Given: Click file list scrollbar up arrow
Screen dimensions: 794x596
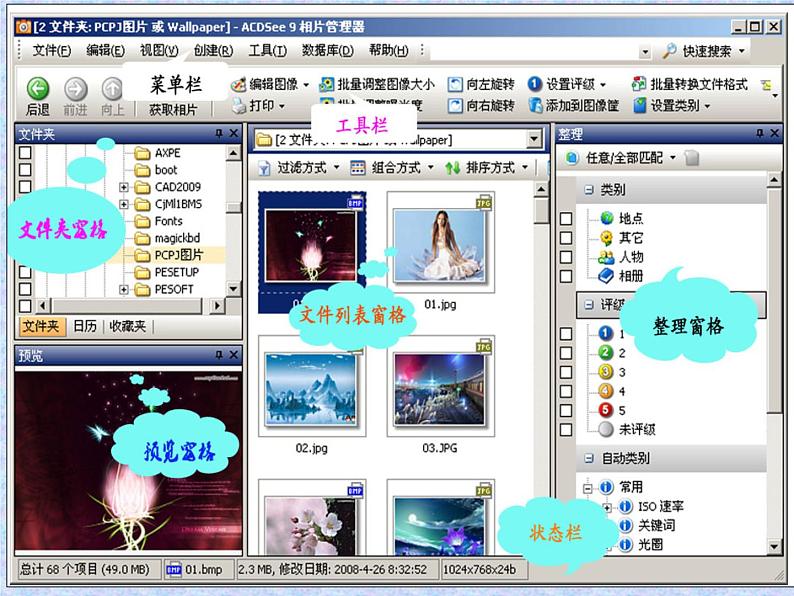Looking at the screenshot, I should click(541, 190).
